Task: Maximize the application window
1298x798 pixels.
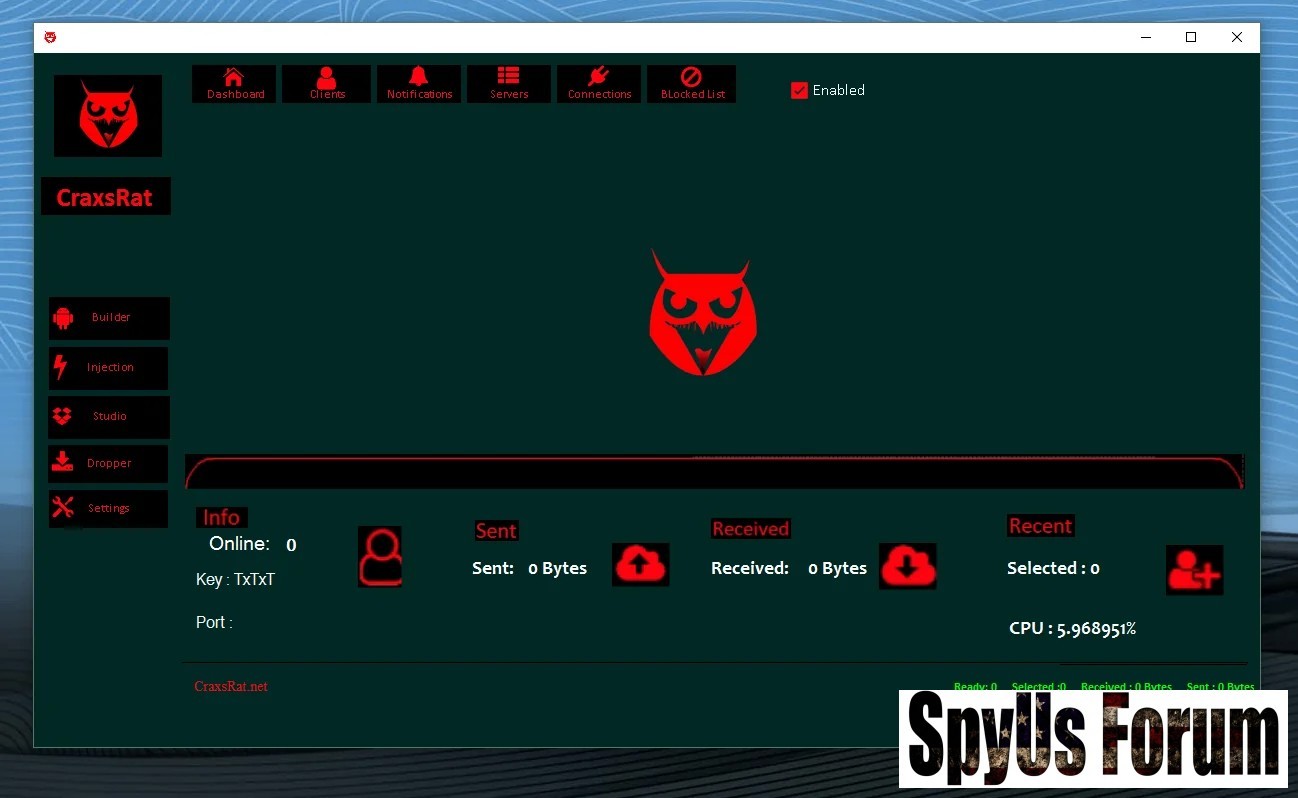Action: click(x=1191, y=38)
